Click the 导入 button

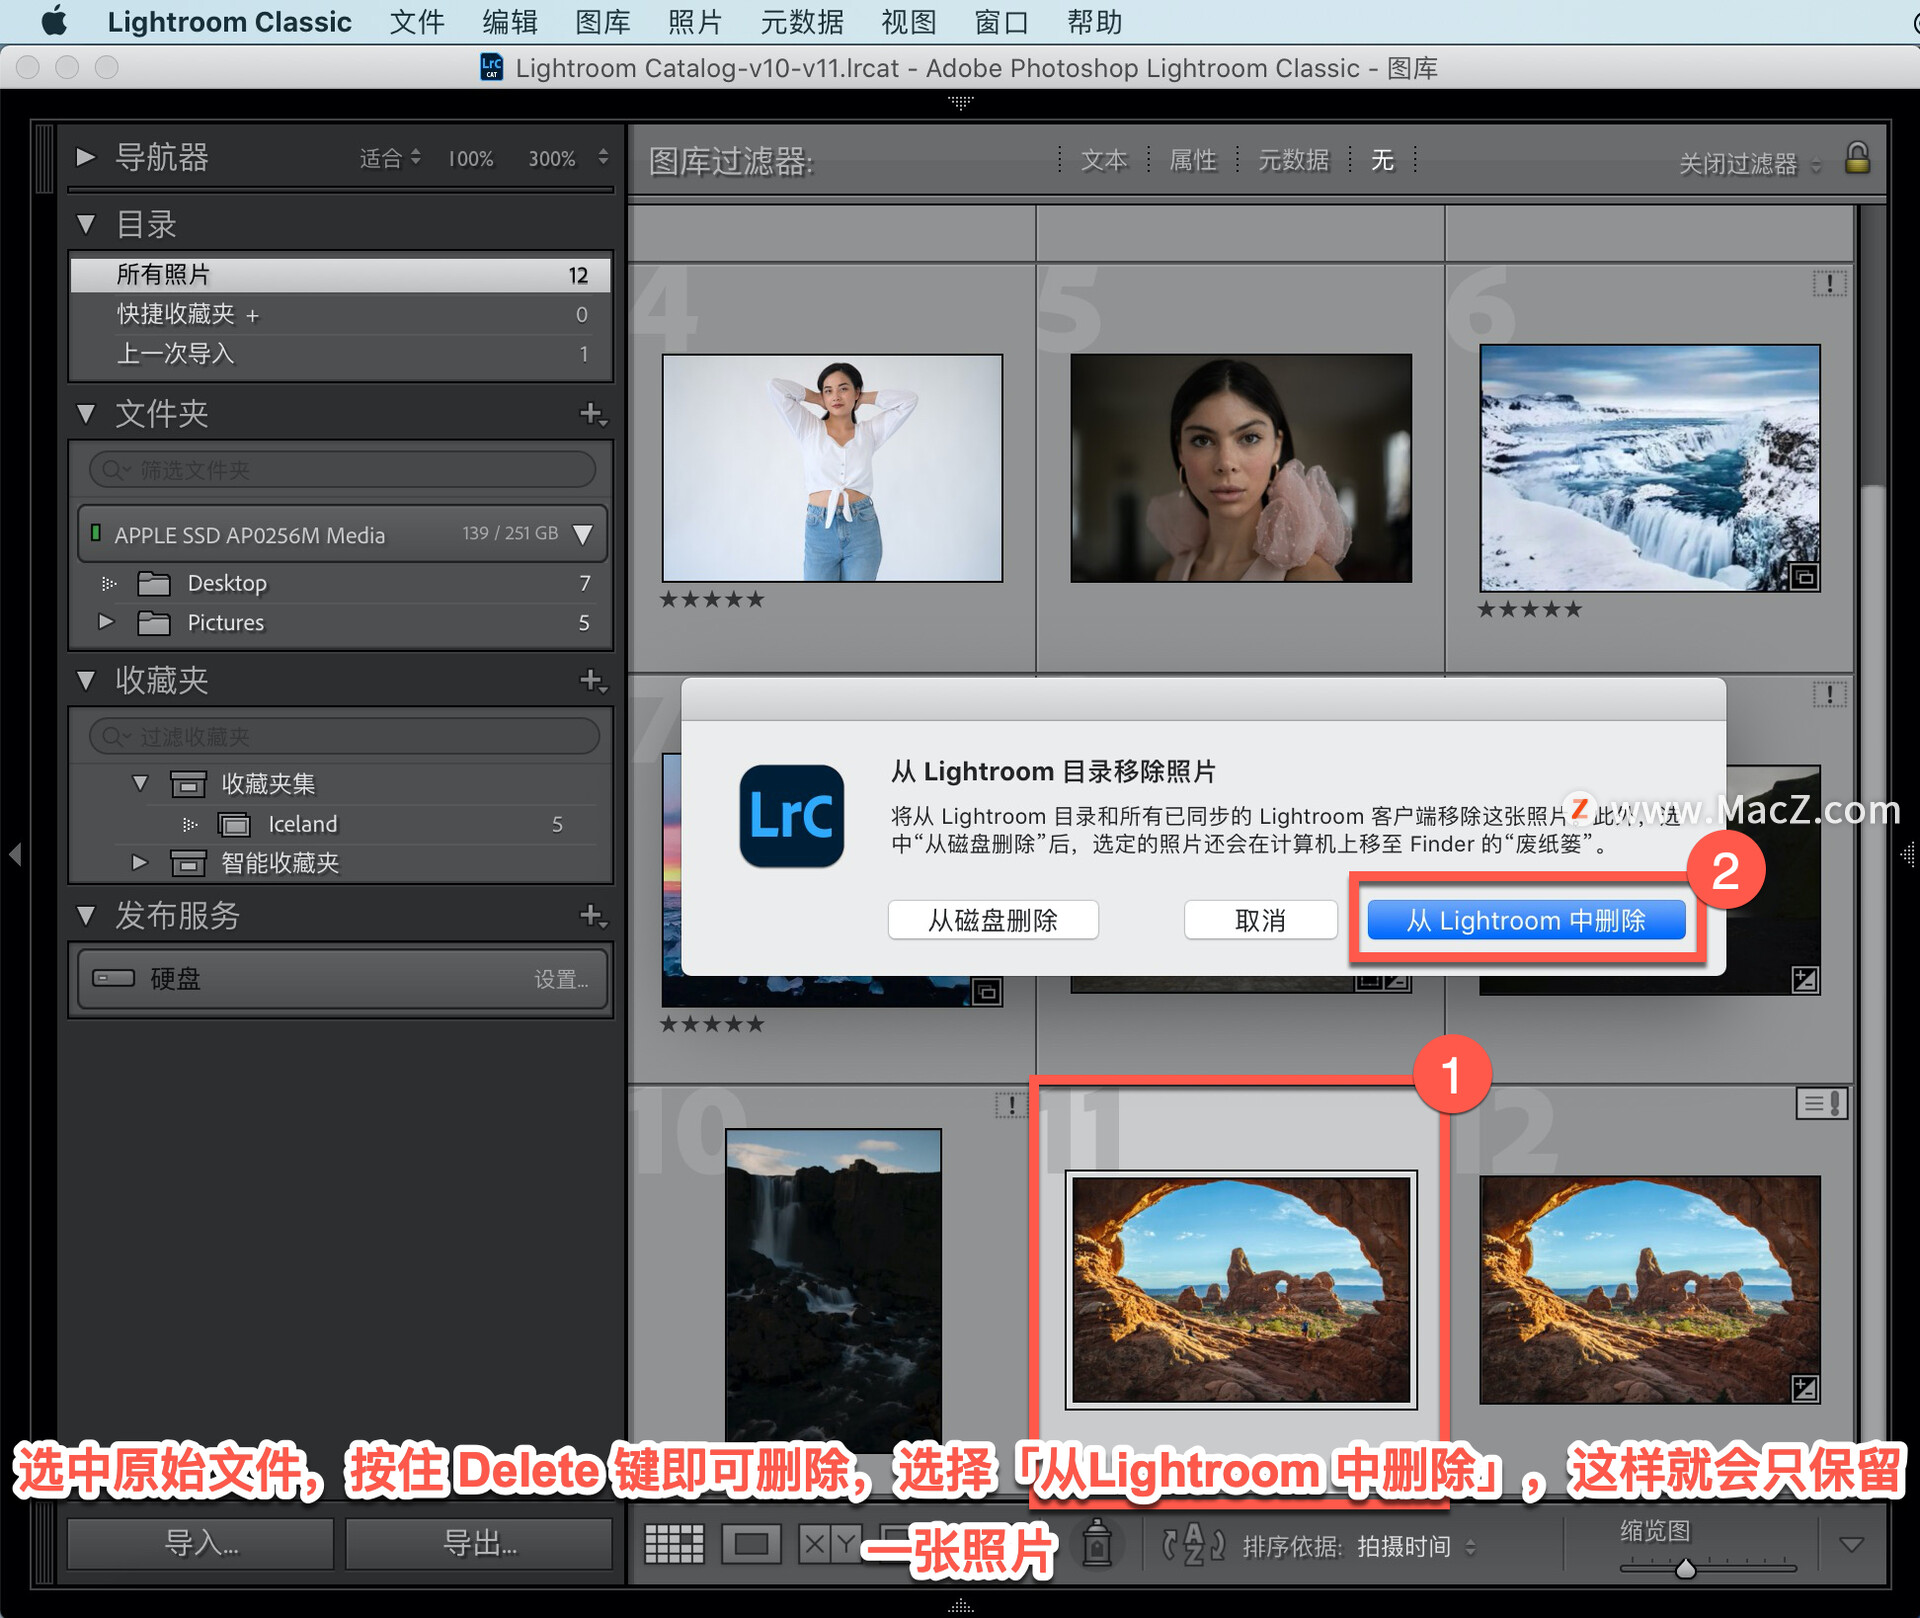click(x=200, y=1543)
